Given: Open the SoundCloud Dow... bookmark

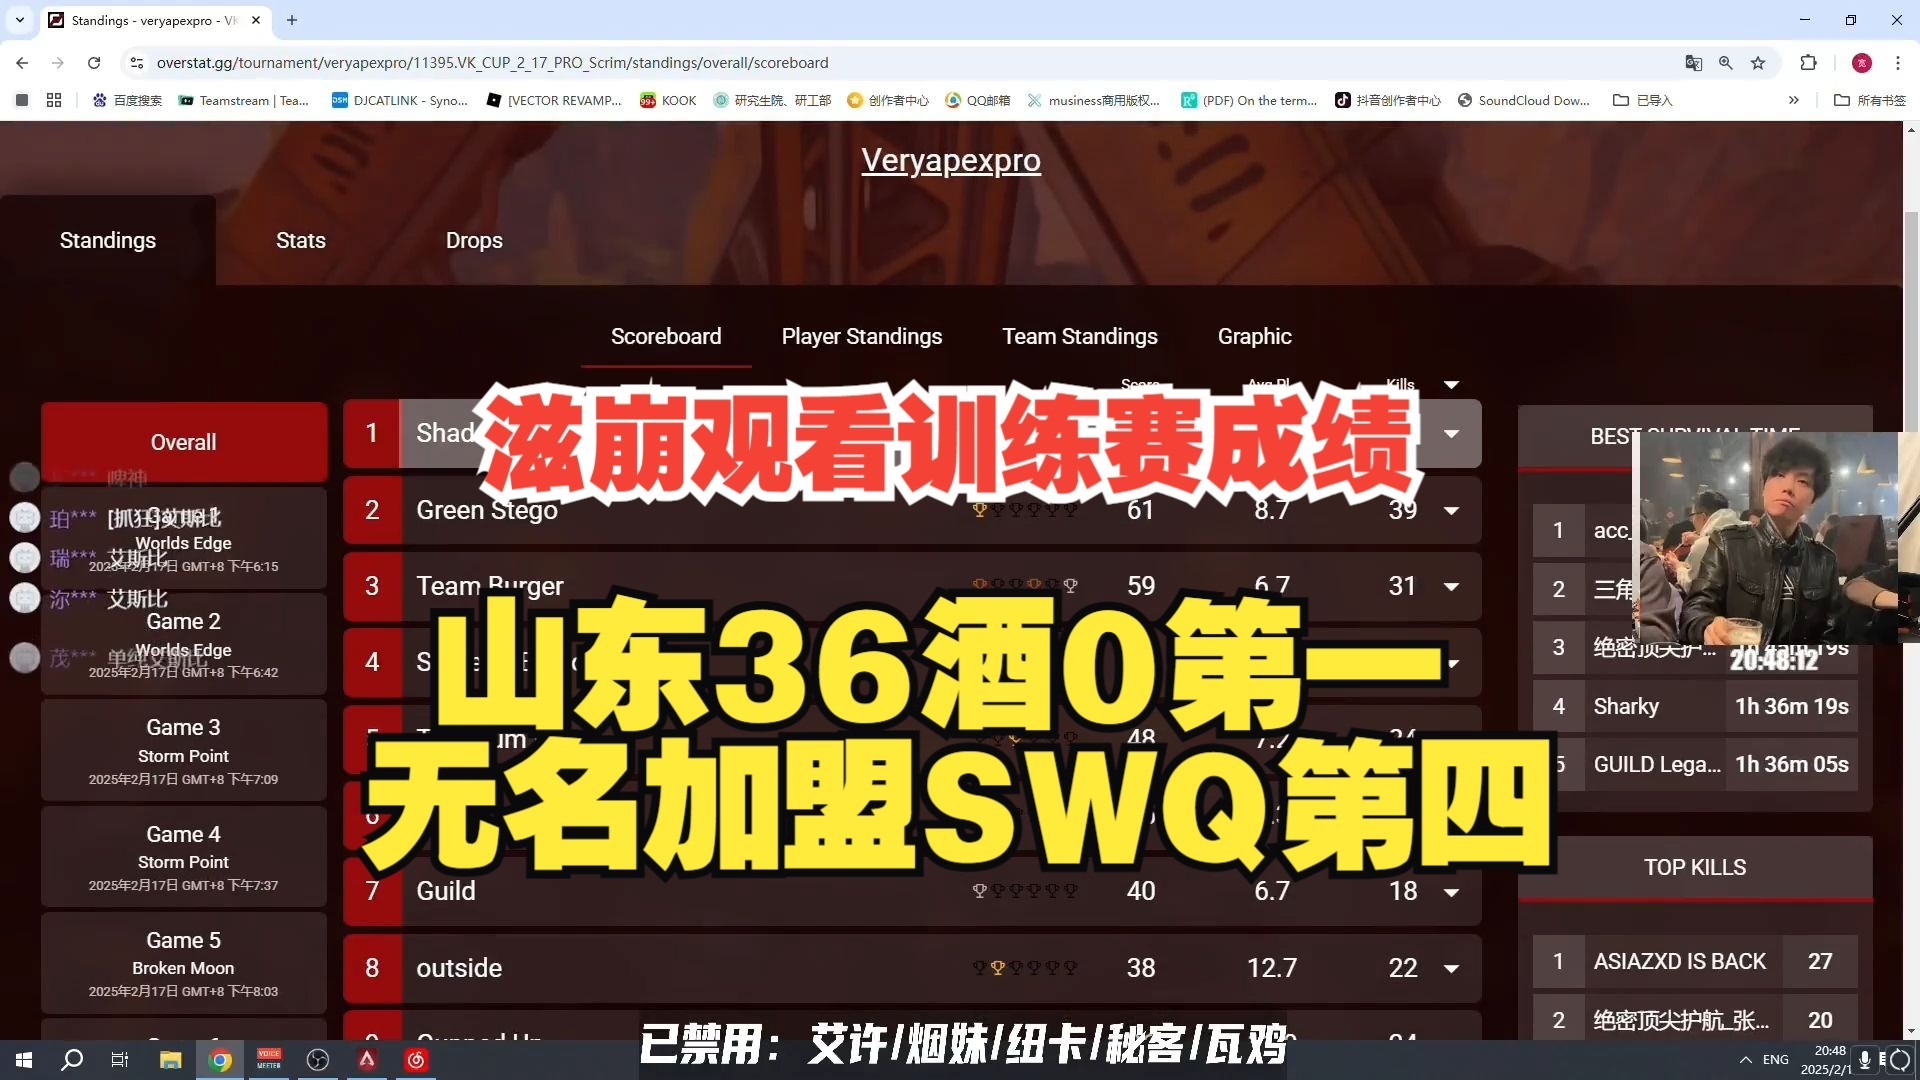Looking at the screenshot, I should 1524,100.
